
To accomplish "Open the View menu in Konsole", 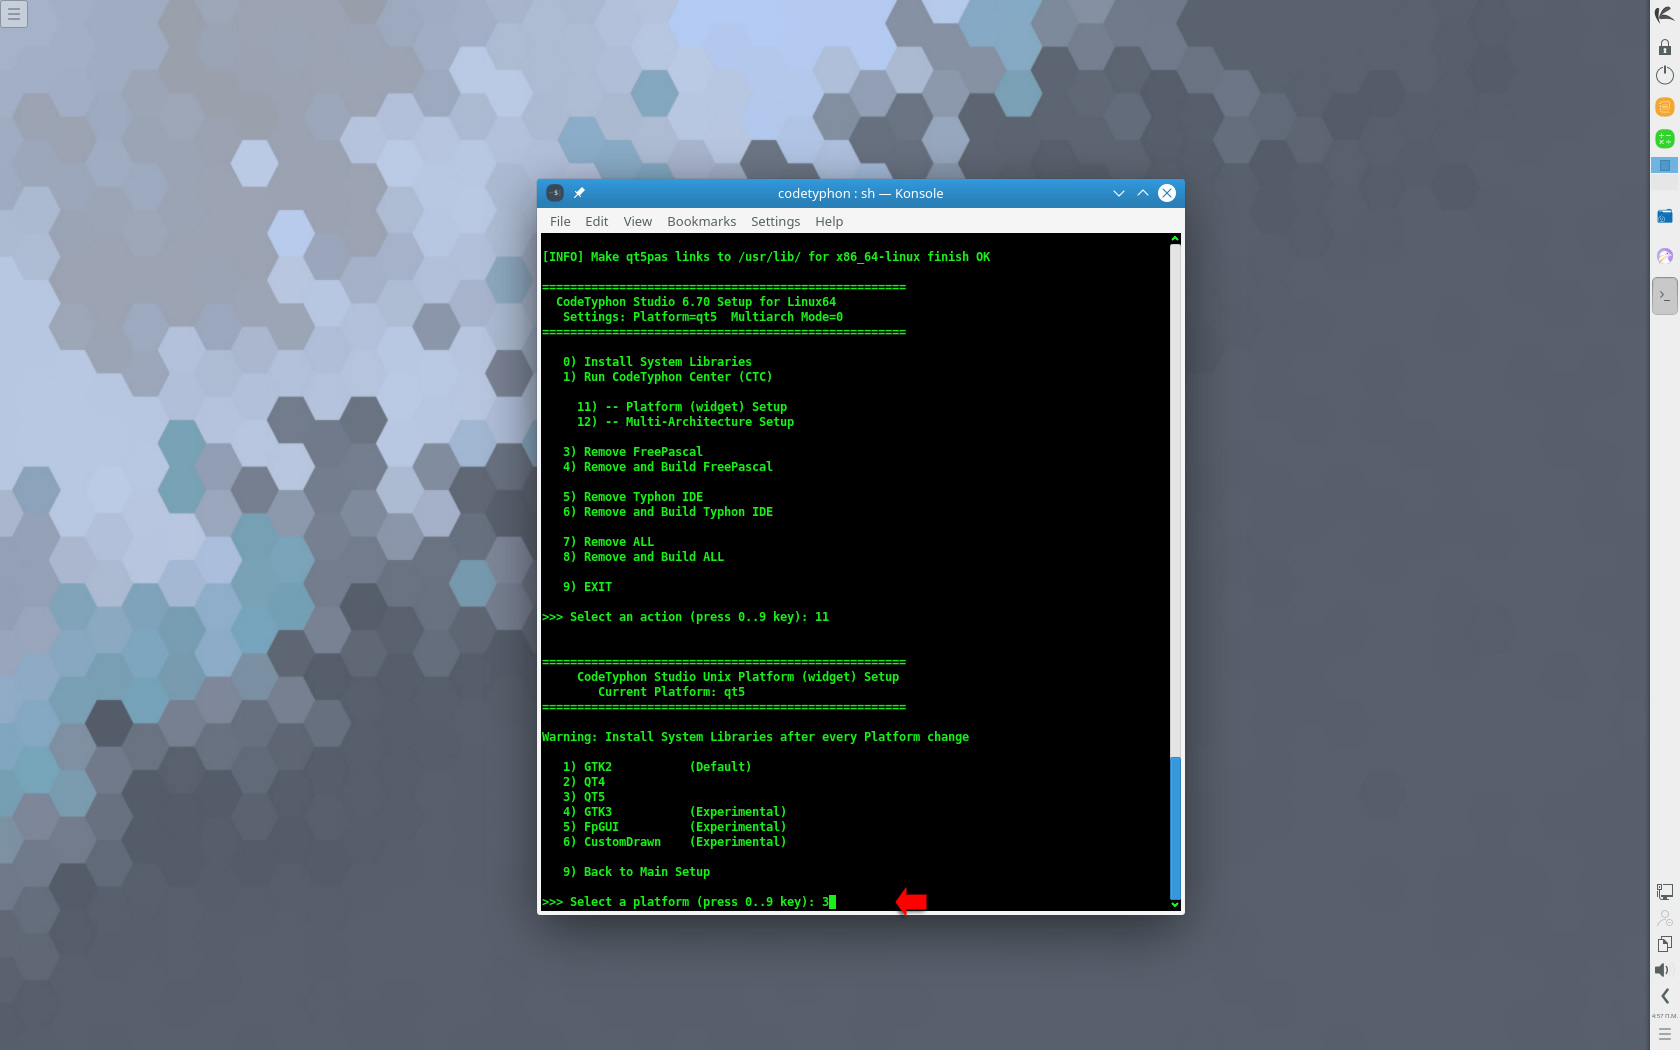I will click(638, 221).
